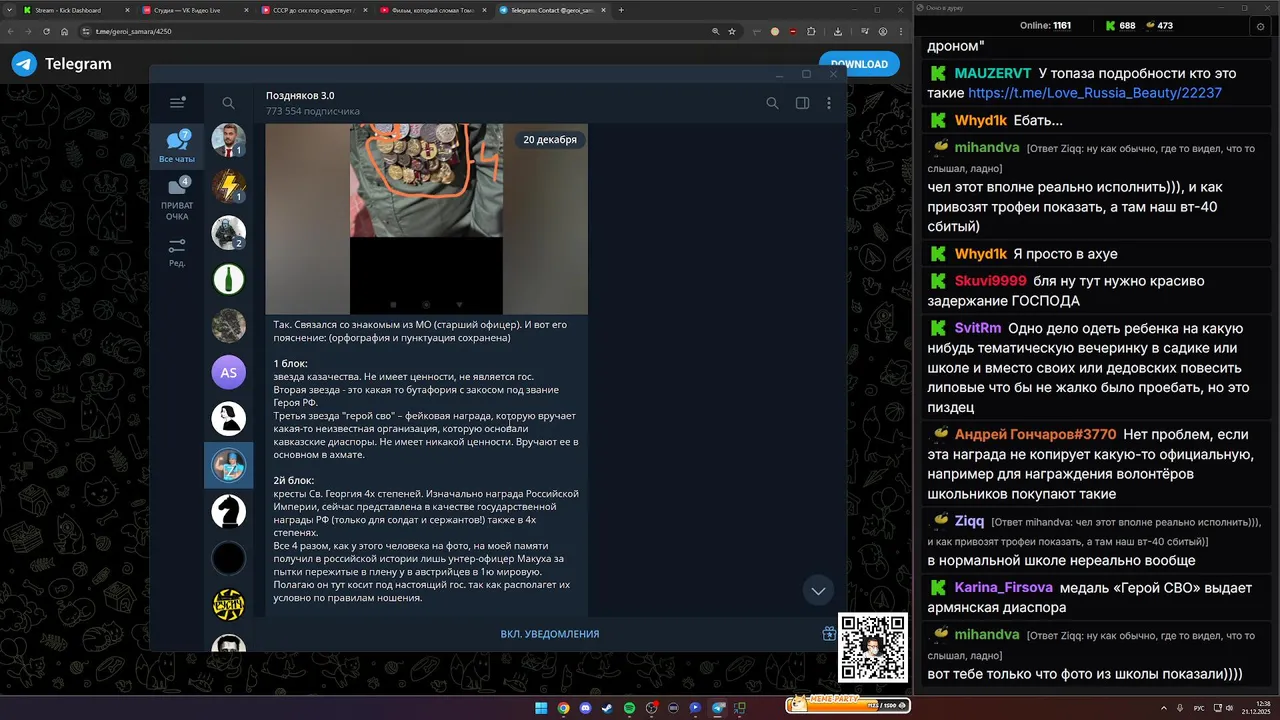Click the "Online: 1161" counter
Image resolution: width=1280 pixels, height=720 pixels.
pos(1045,26)
